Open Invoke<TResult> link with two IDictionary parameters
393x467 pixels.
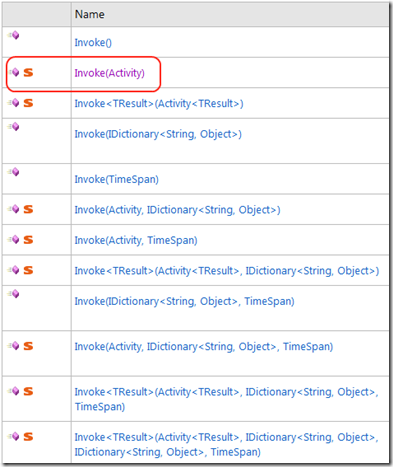point(226,444)
